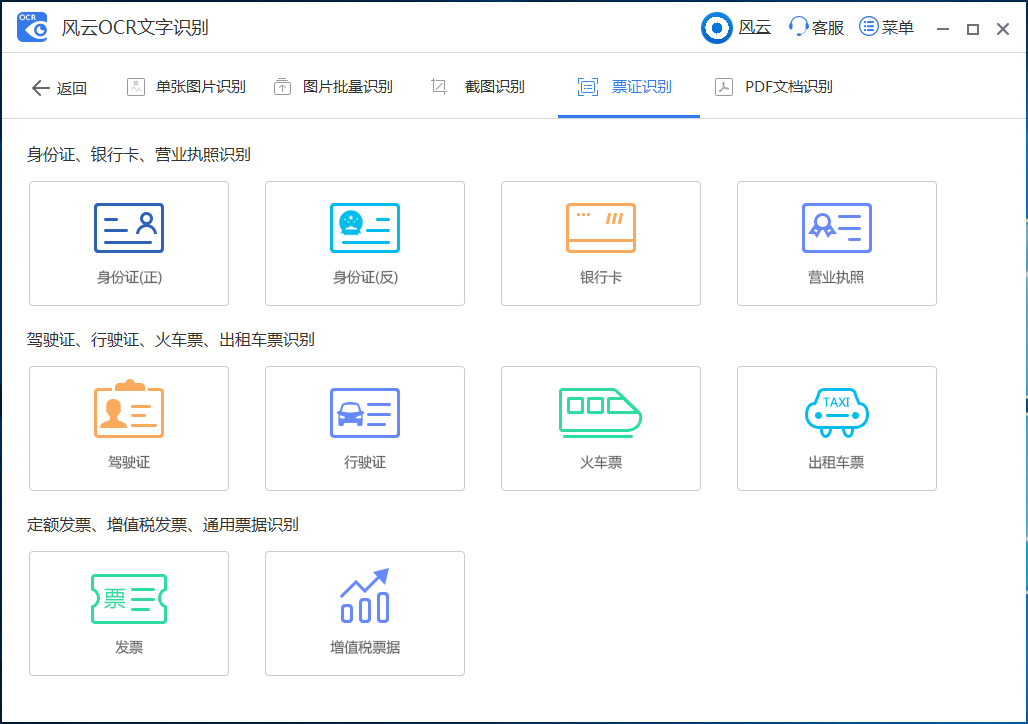Click the 身份证(反) label text
This screenshot has height=724, width=1028.
[365, 277]
